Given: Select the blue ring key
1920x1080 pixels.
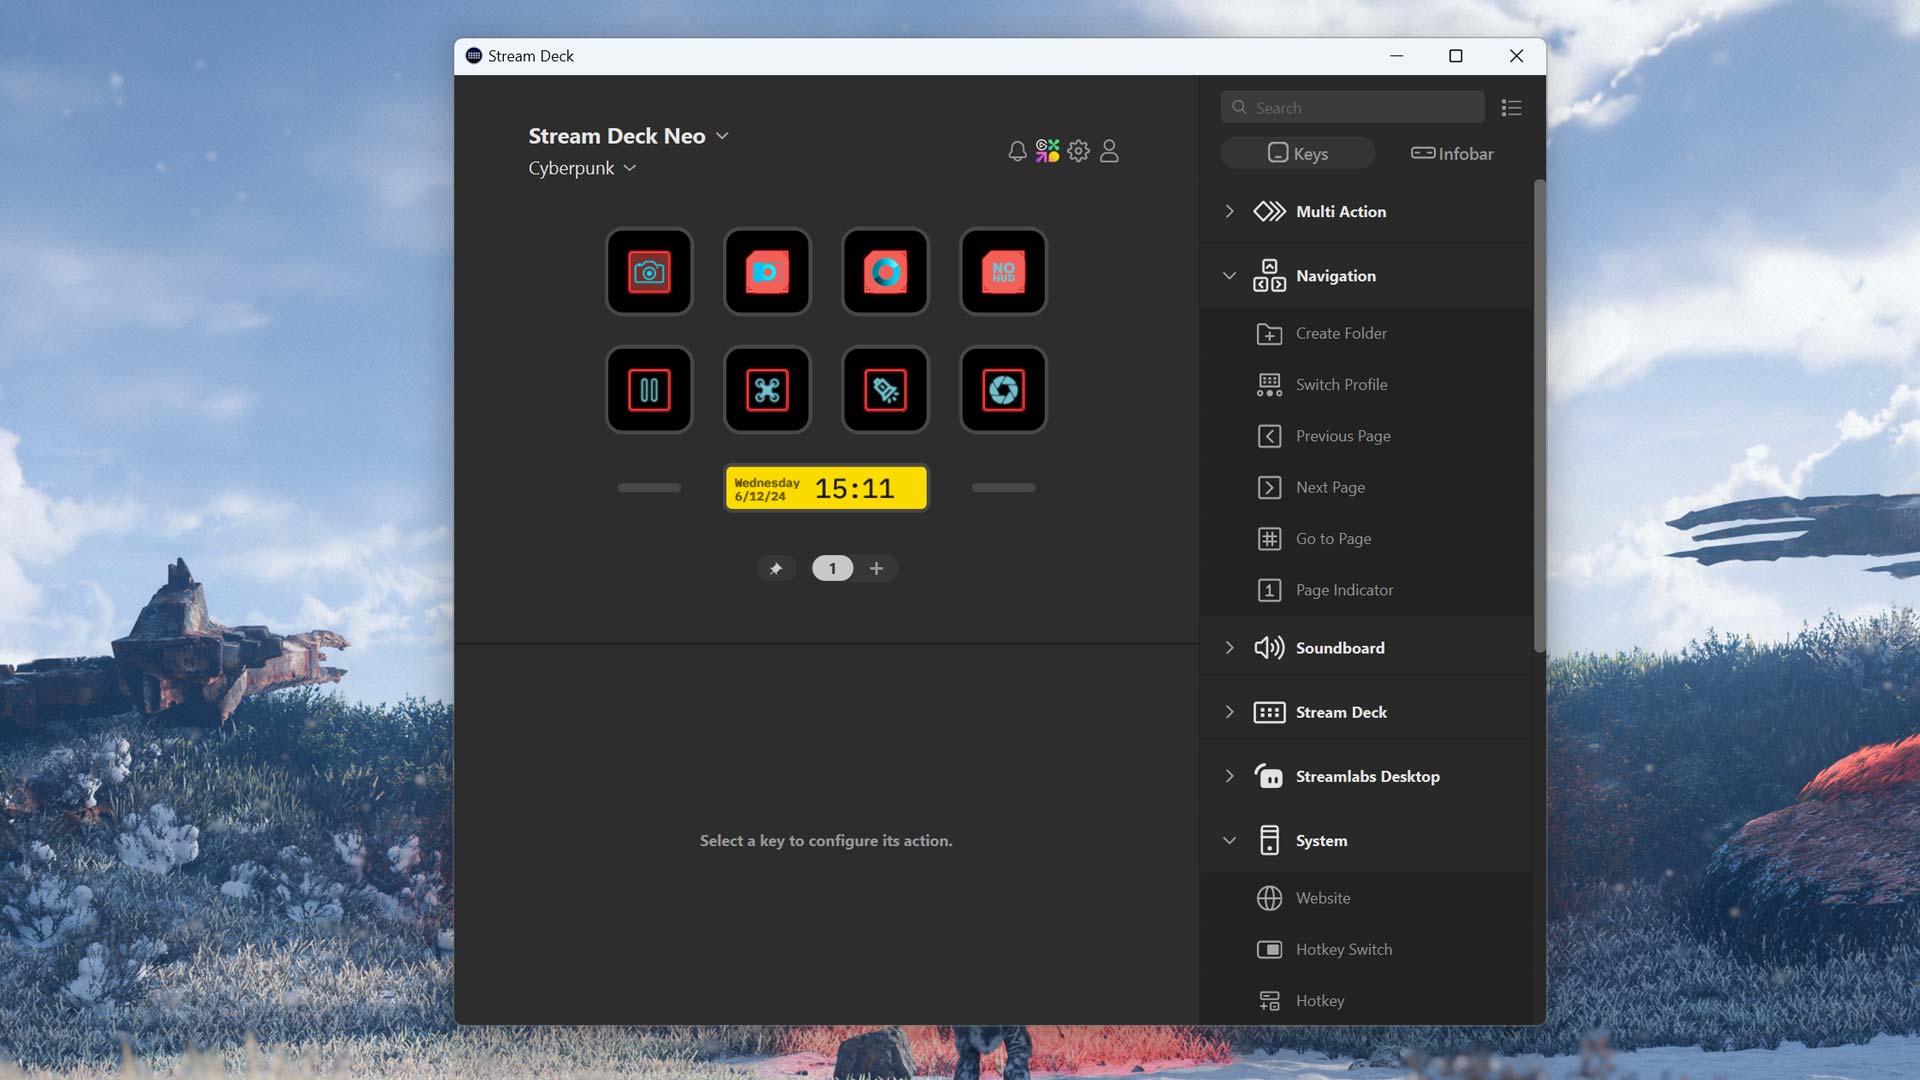Looking at the screenshot, I should (885, 272).
